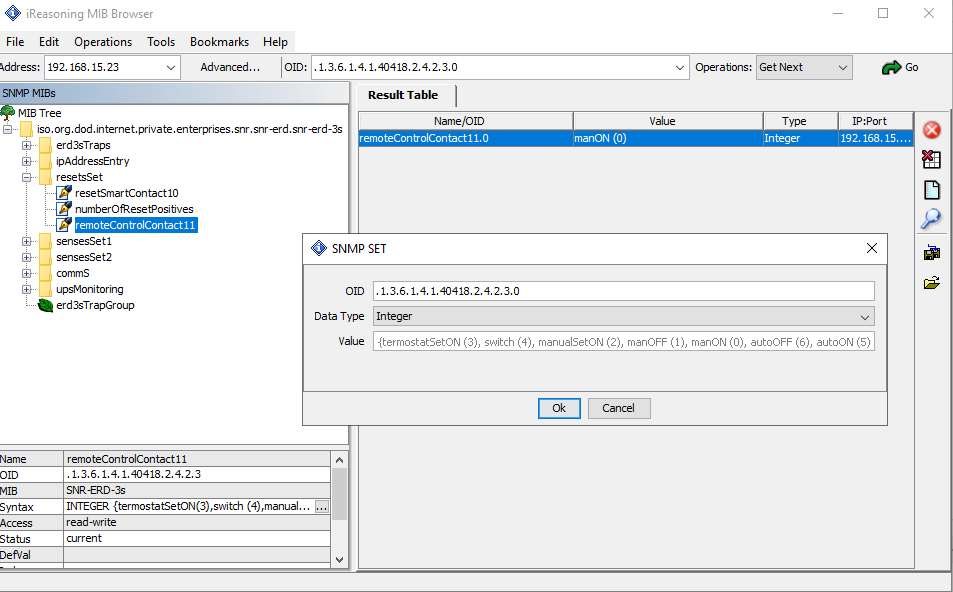Click the magnifier find icon in right toolbar
Screen dimensions: 953x592
click(931, 219)
